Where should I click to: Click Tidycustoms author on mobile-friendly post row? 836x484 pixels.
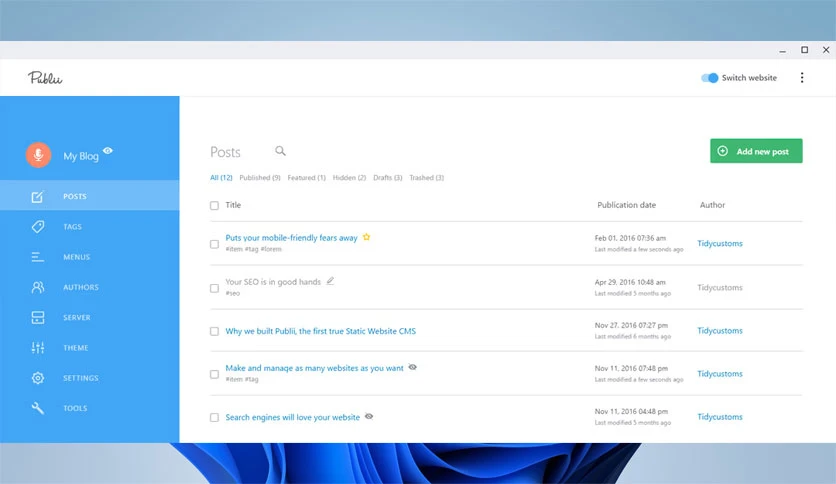tap(720, 244)
